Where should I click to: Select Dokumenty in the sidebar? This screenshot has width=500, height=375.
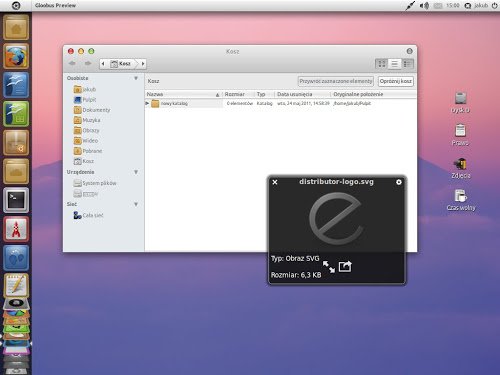(x=92, y=110)
